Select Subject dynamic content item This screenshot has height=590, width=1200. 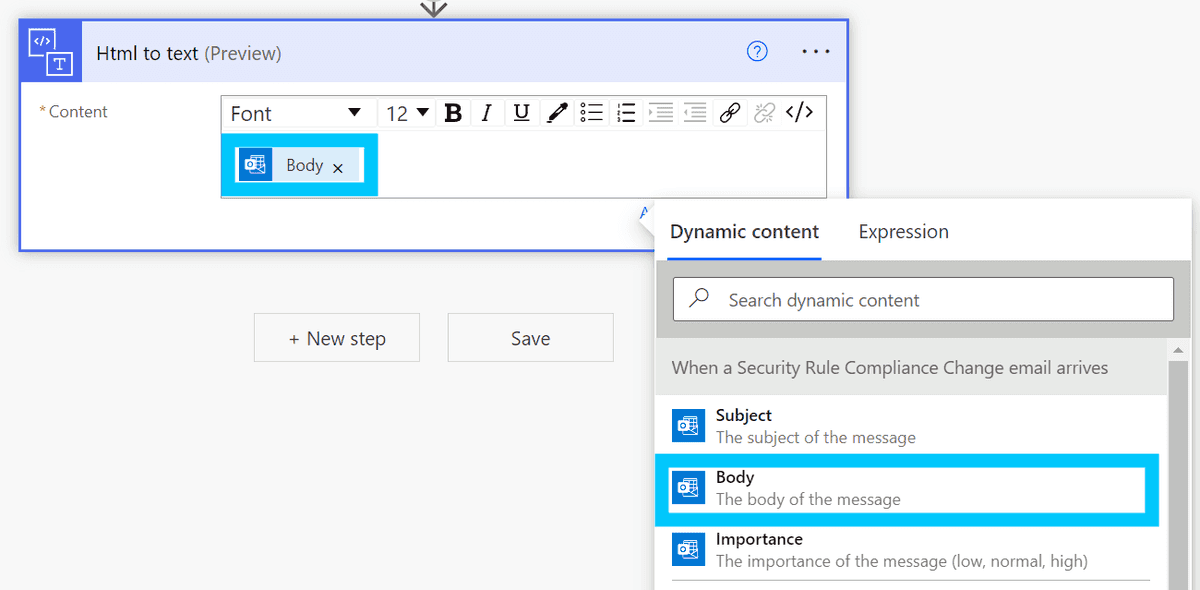point(910,426)
